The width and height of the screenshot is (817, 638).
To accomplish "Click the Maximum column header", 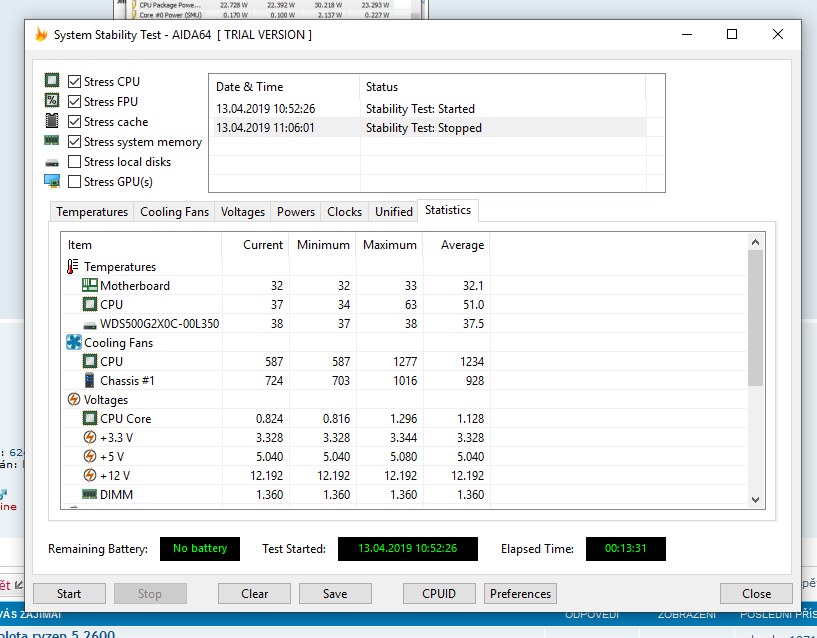I will (x=389, y=244).
